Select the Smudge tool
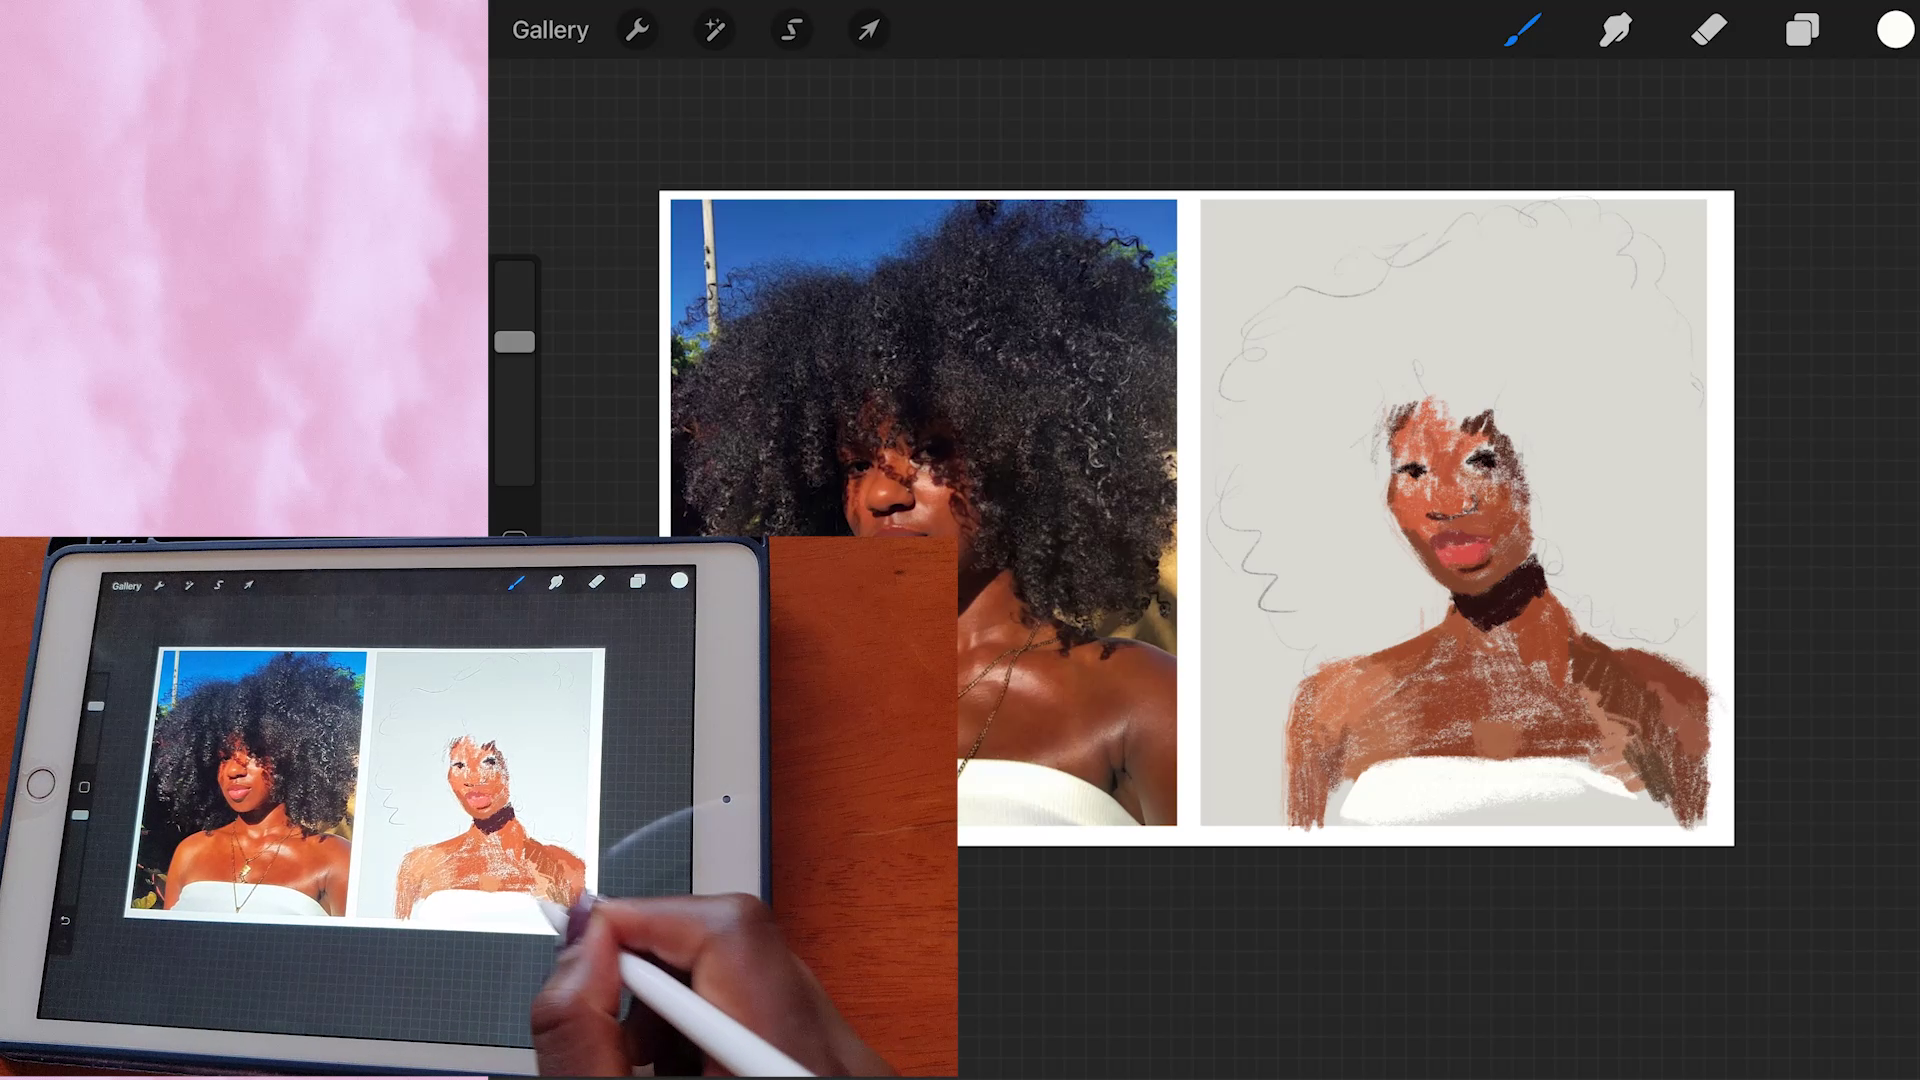The width and height of the screenshot is (1920, 1080). 1615,30
